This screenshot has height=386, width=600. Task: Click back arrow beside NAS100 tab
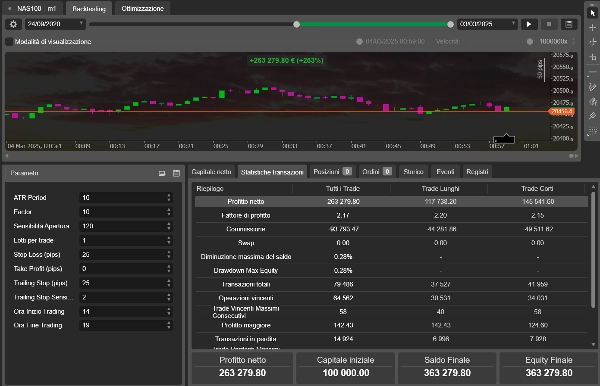point(9,8)
